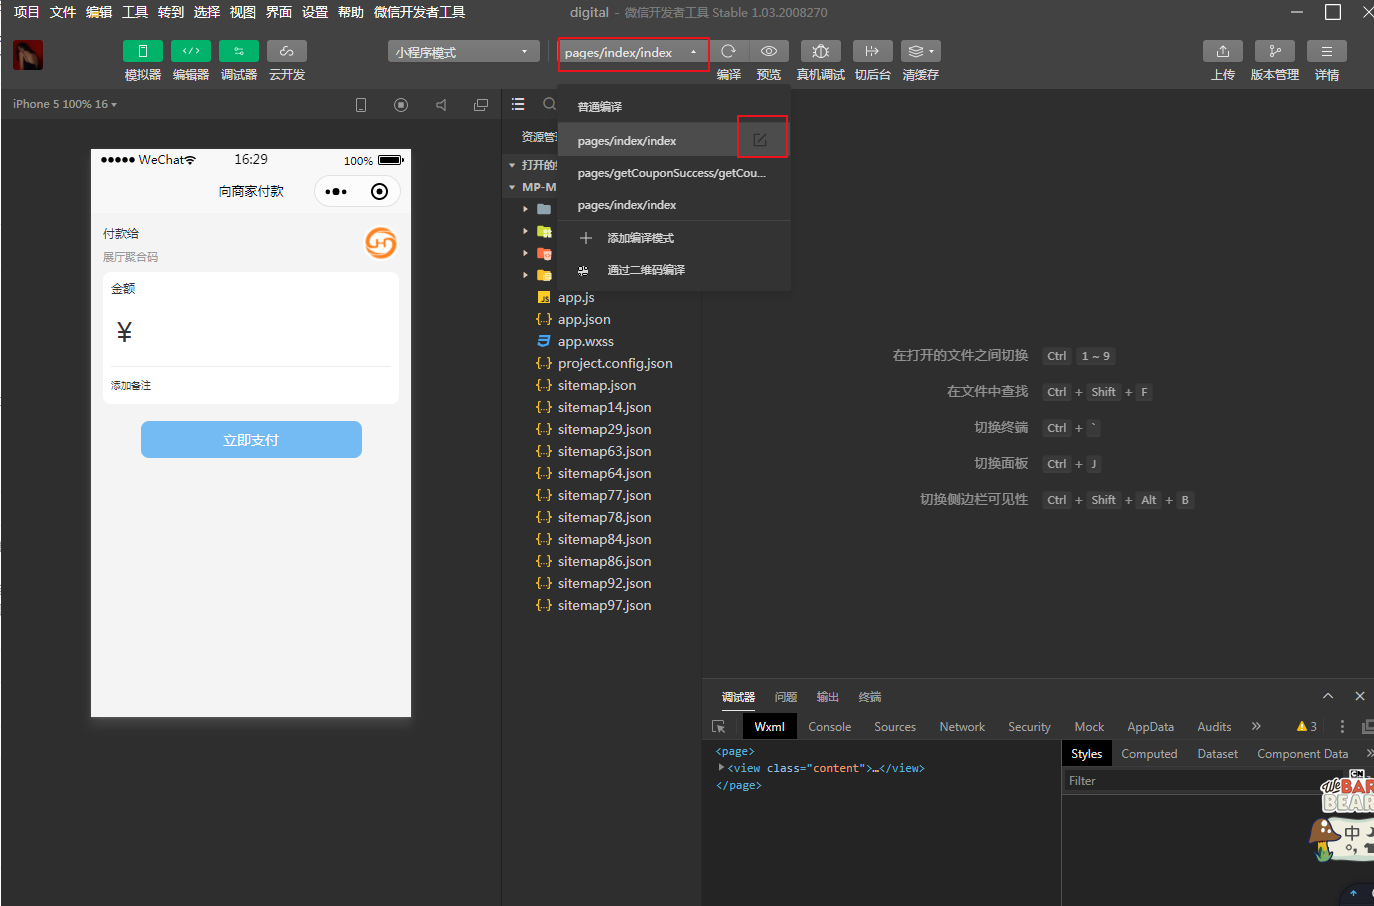Switch to the Computed styles tab
Viewport: 1374px width, 906px height.
pyautogui.click(x=1149, y=754)
